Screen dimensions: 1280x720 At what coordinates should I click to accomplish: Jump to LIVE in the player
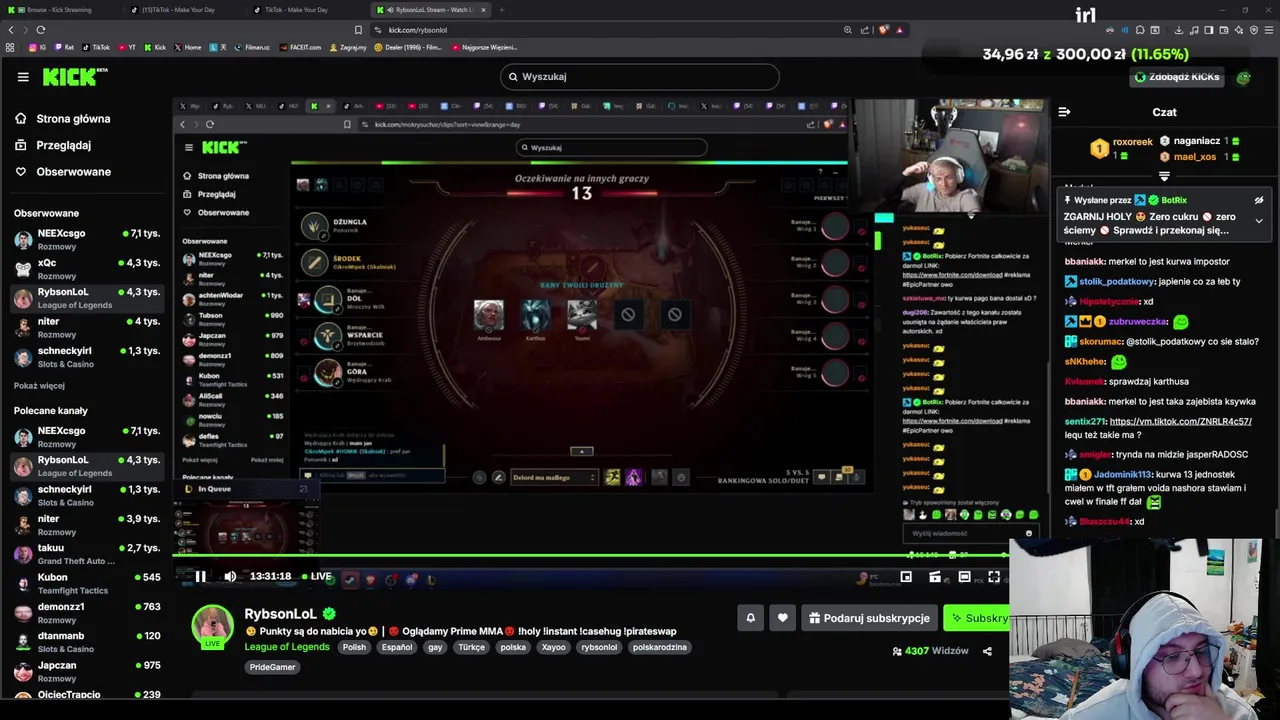(317, 576)
